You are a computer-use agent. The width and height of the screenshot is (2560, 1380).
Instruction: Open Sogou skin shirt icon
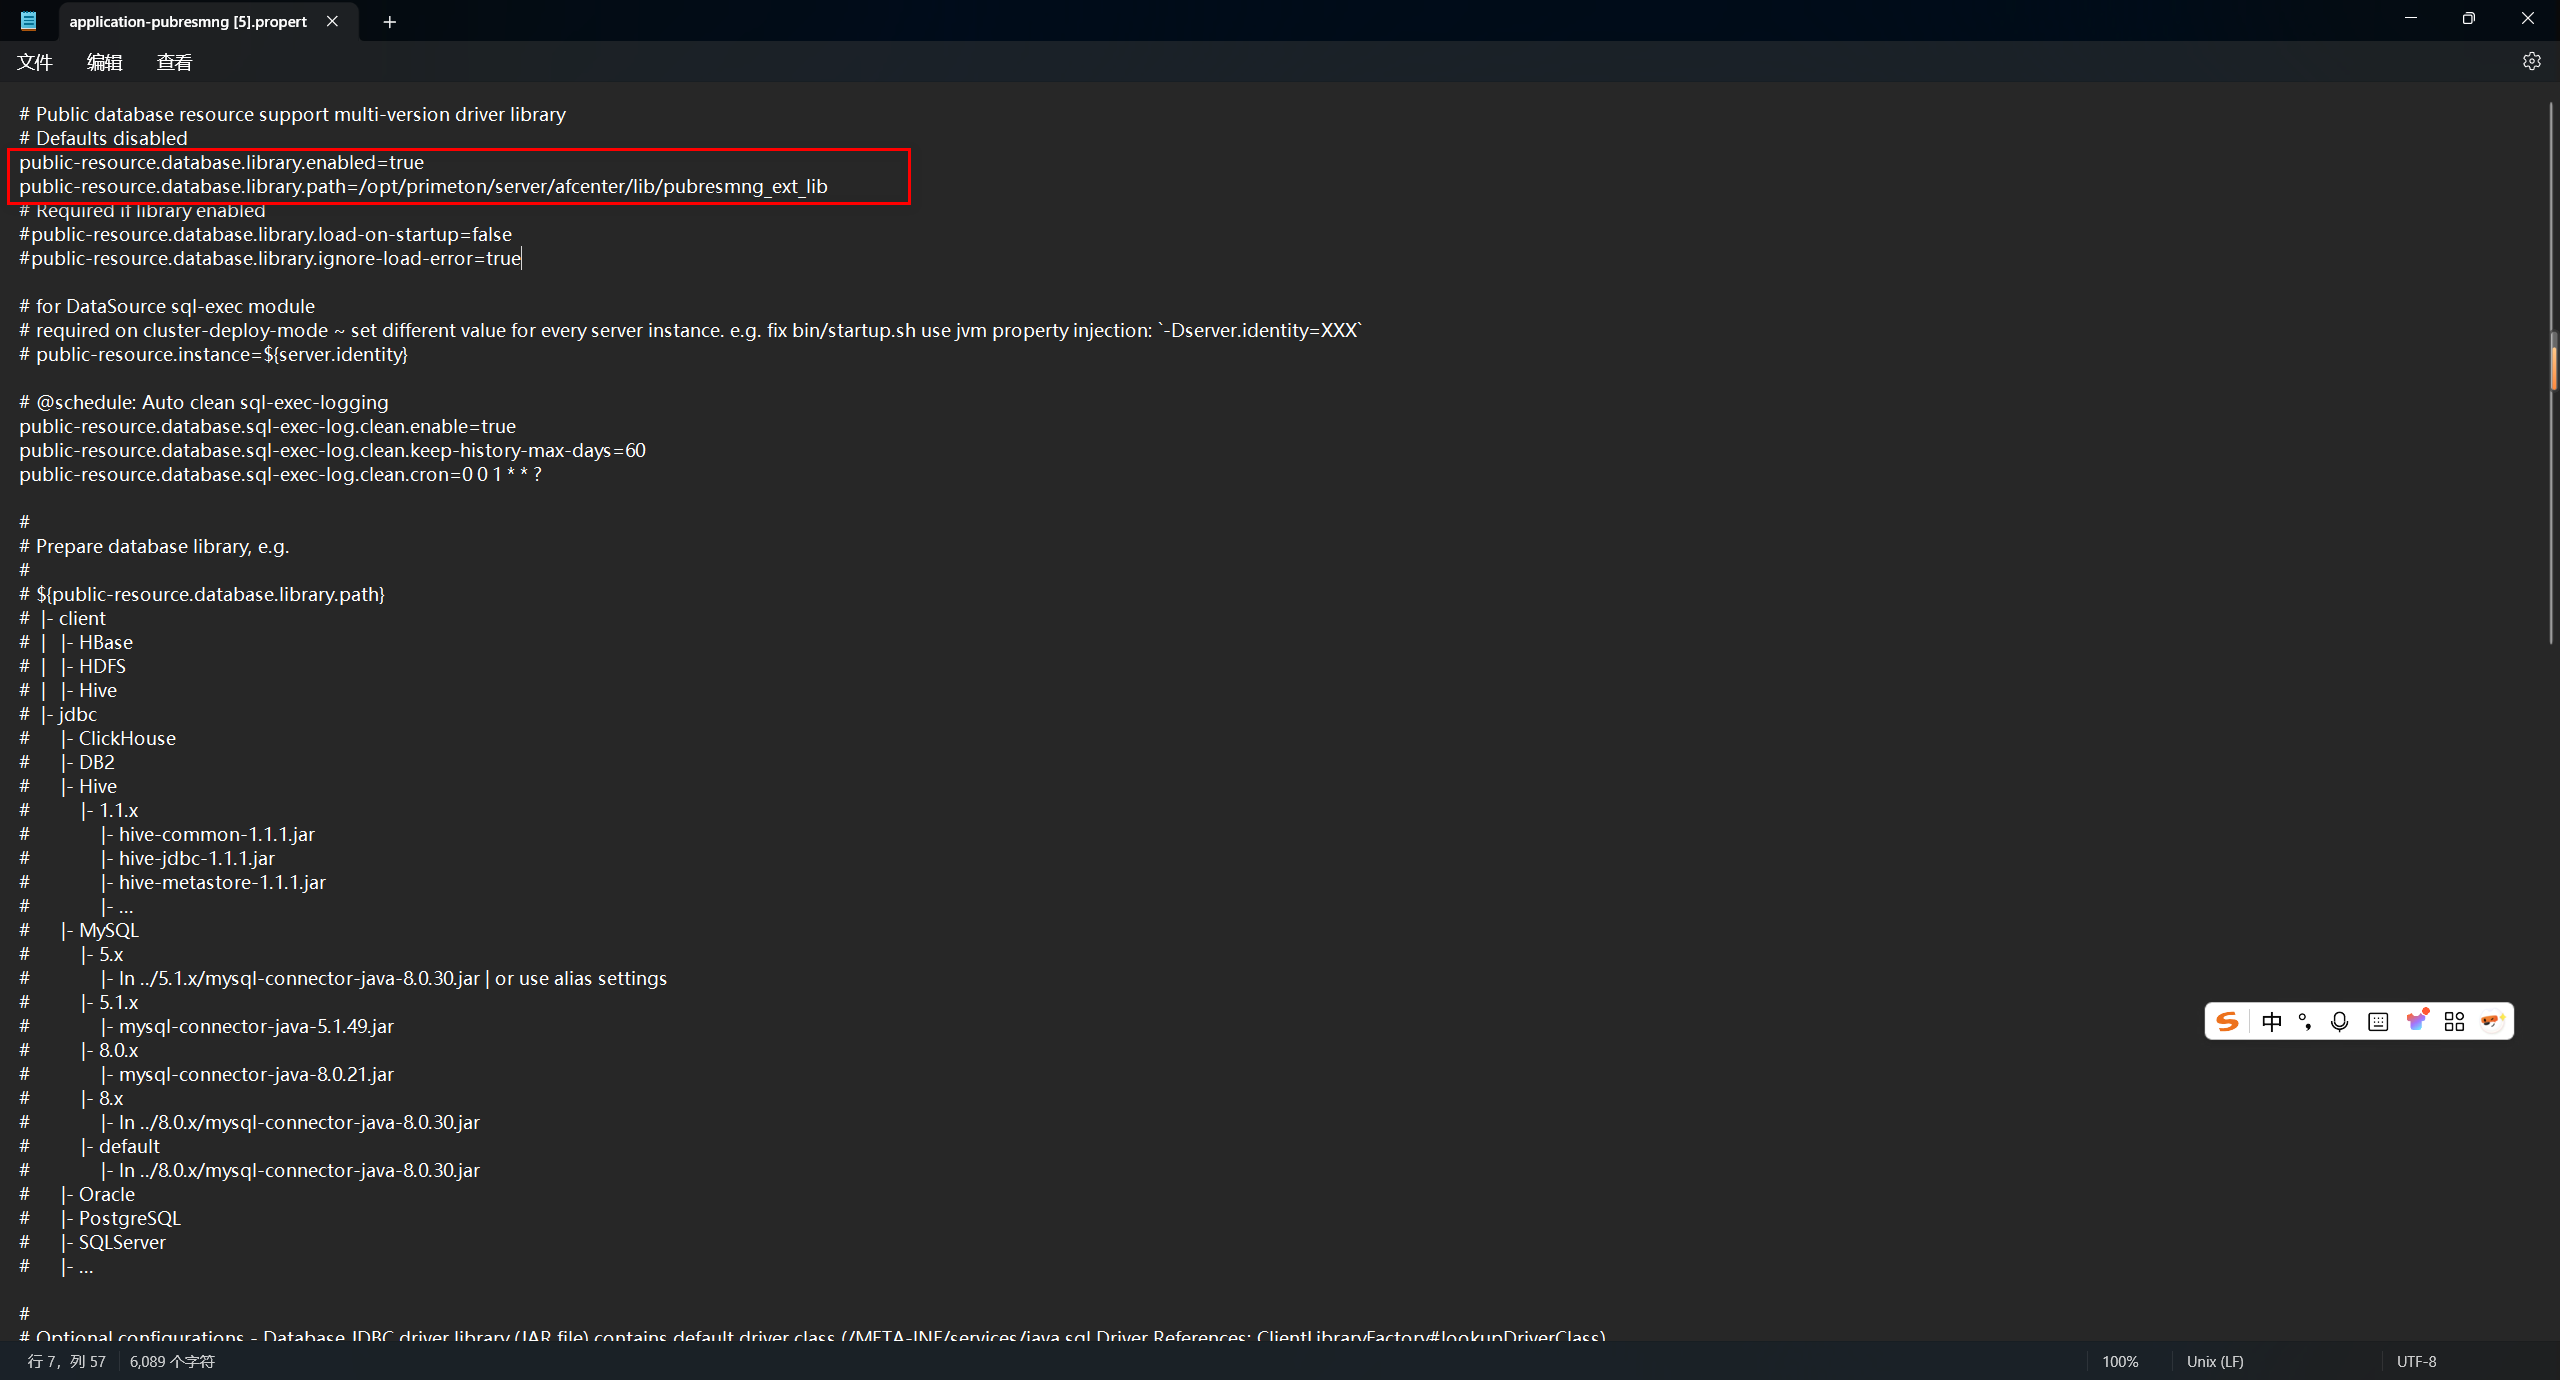(x=2417, y=1021)
